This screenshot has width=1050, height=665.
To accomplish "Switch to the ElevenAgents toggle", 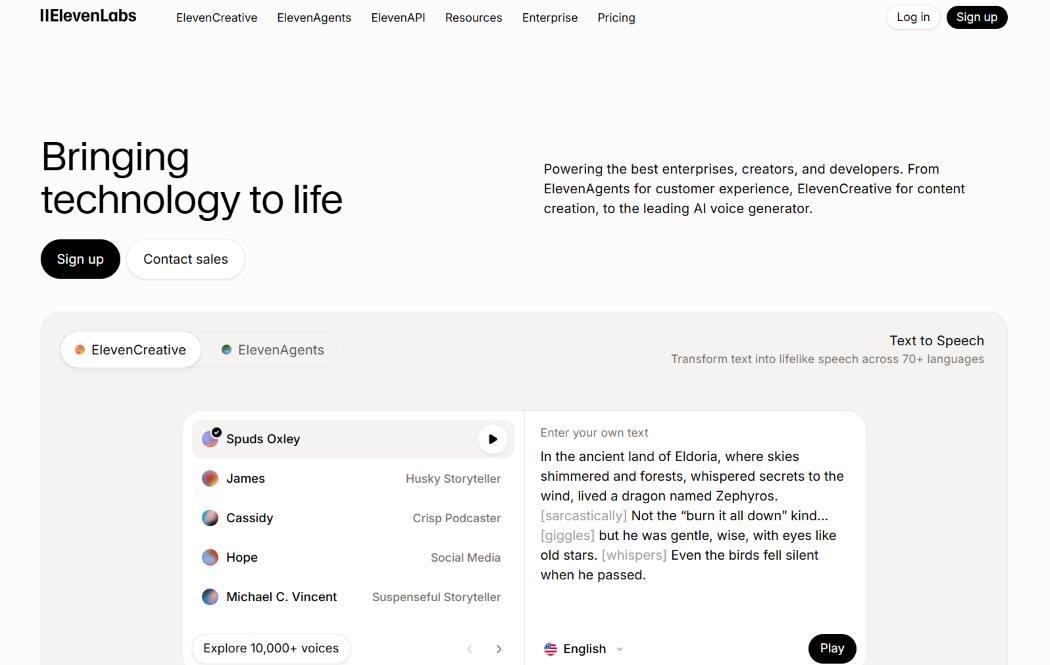I will (x=273, y=350).
